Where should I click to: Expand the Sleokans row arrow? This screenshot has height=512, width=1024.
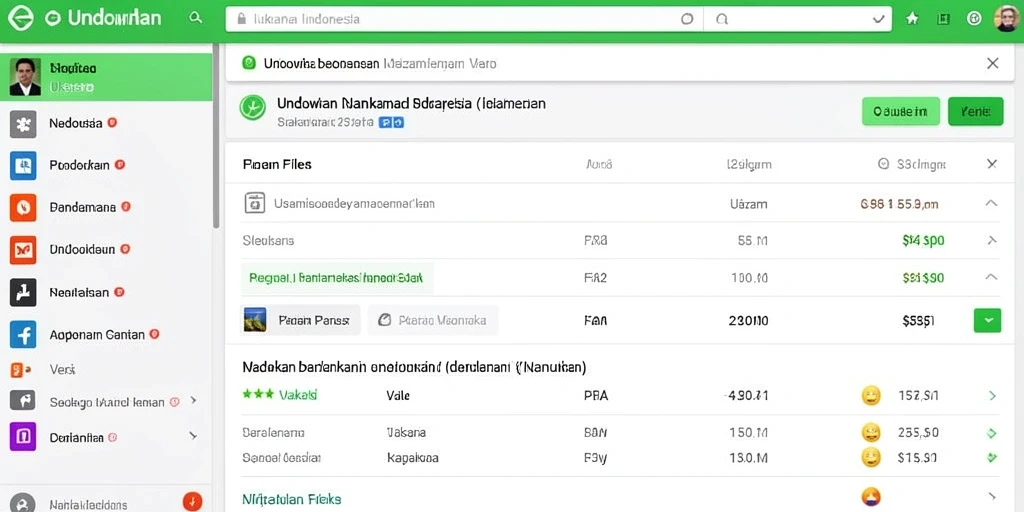point(992,240)
